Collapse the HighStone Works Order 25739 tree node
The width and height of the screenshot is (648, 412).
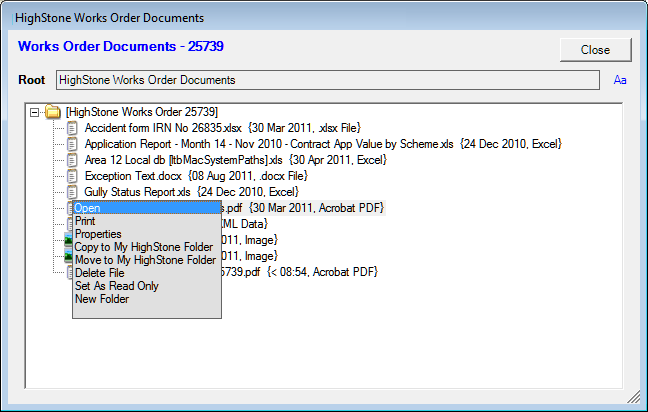(35, 112)
